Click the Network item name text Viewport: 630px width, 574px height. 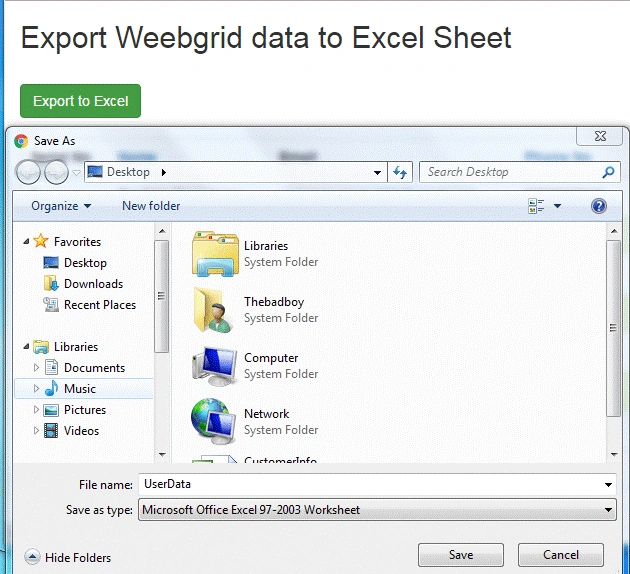[x=266, y=414]
